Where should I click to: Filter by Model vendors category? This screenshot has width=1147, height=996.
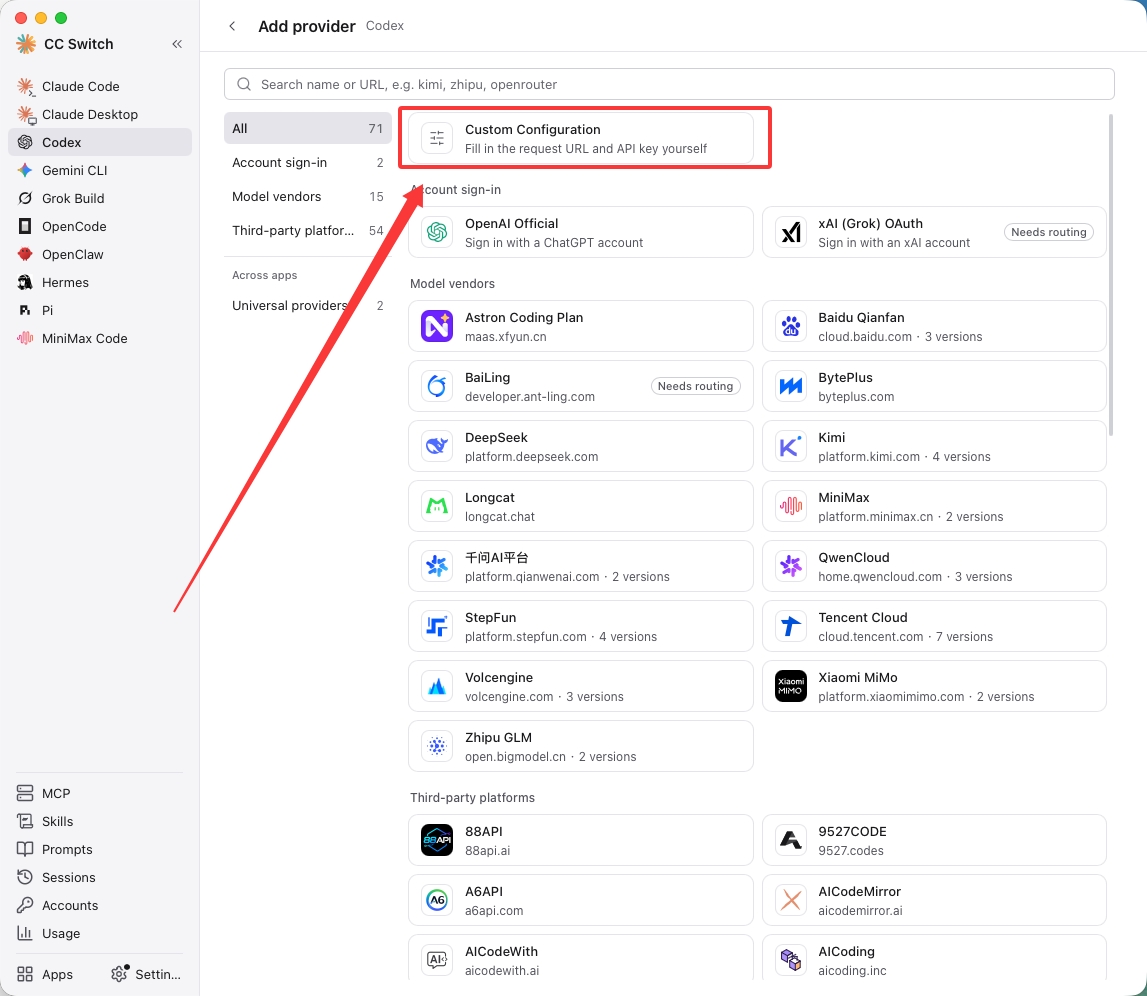307,196
